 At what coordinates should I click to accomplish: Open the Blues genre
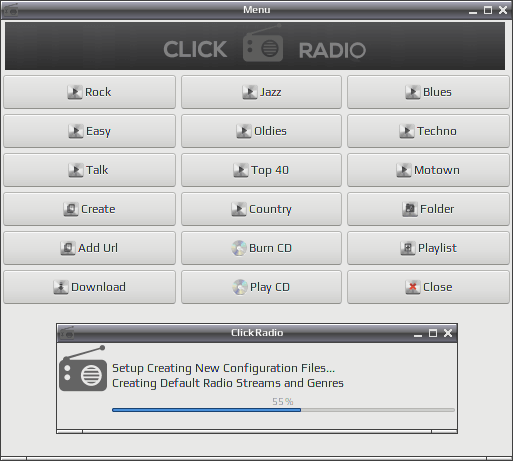428,92
